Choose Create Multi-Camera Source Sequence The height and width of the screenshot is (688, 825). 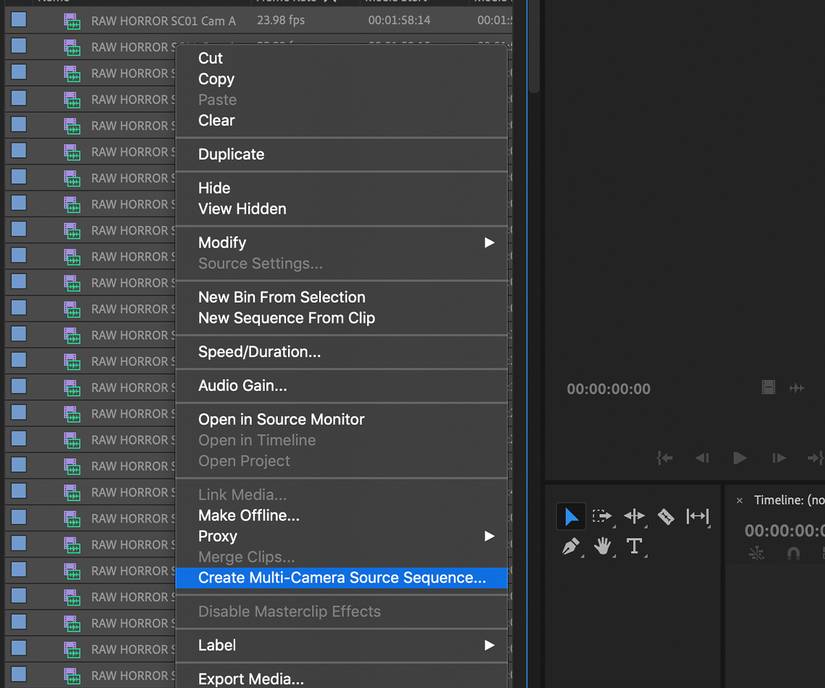point(341,578)
